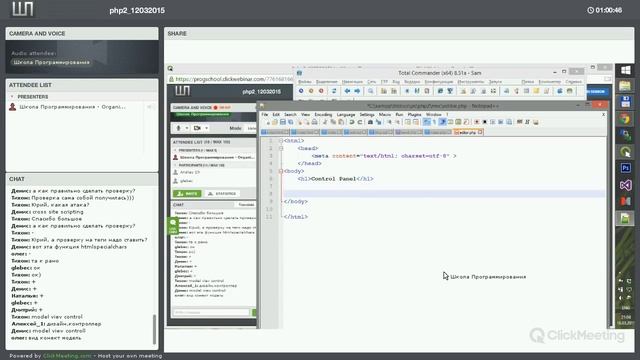
Task: Follow the ClickMeeting.com link in footer
Action: pyautogui.click(x=67, y=356)
